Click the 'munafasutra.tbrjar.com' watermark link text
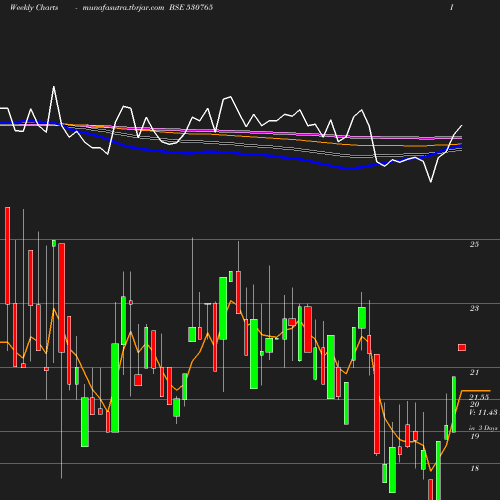 click(x=123, y=8)
